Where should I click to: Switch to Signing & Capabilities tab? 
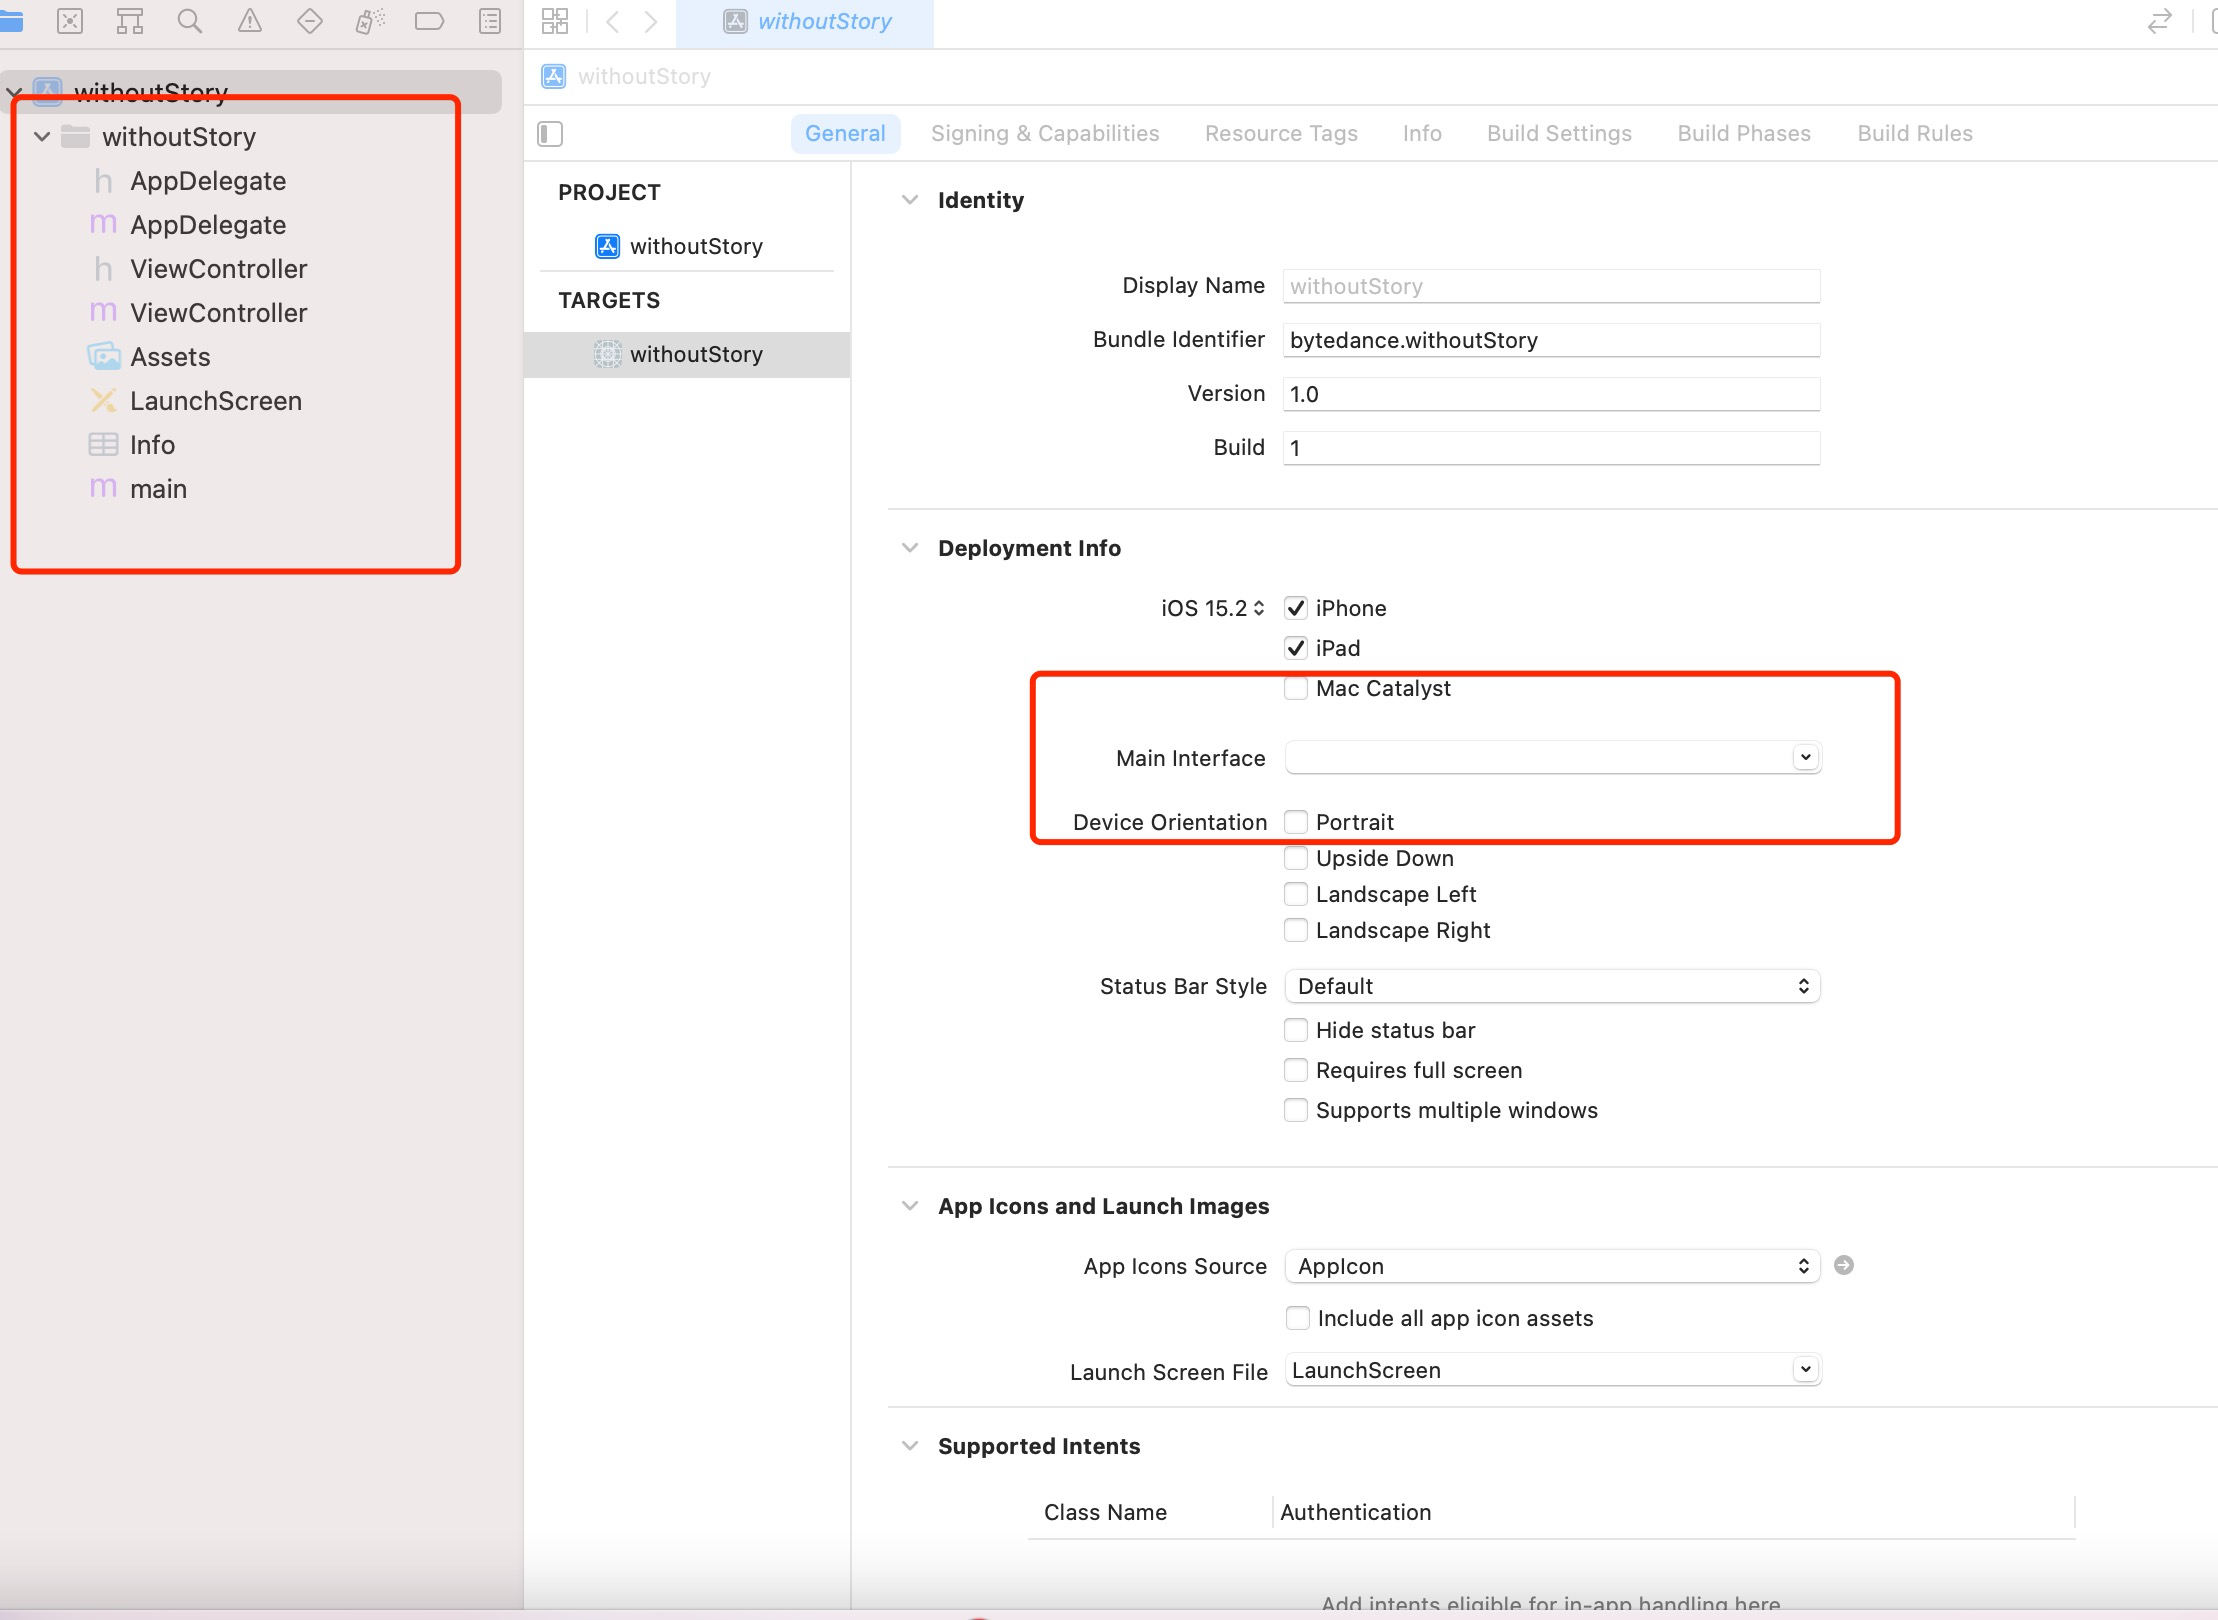1044,133
